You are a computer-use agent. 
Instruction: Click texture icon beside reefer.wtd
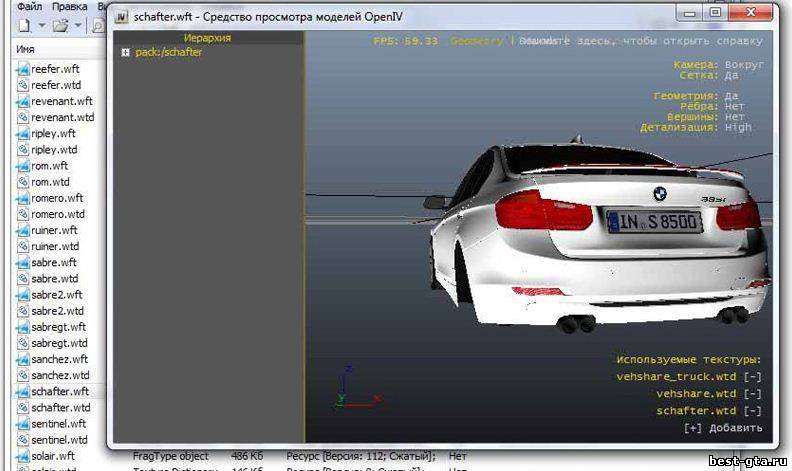point(23,85)
